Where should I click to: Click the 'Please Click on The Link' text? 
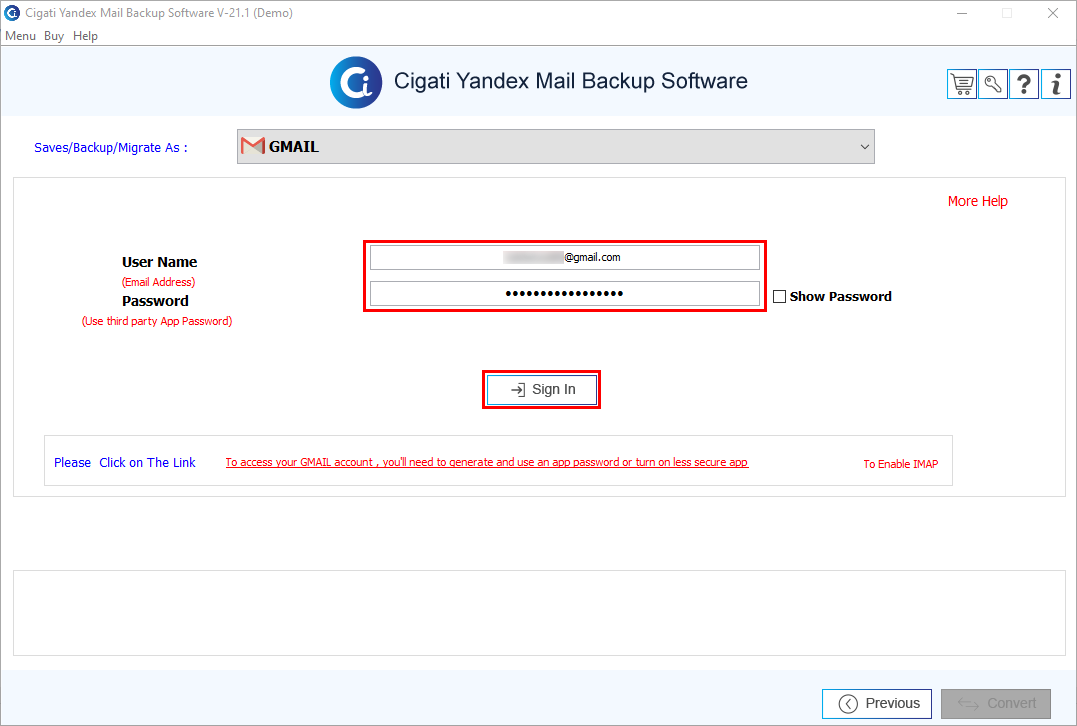point(125,462)
